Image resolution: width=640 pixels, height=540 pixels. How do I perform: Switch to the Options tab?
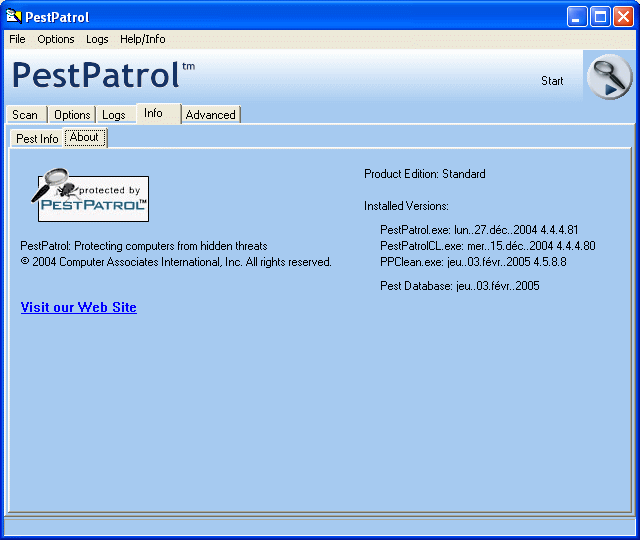[72, 115]
